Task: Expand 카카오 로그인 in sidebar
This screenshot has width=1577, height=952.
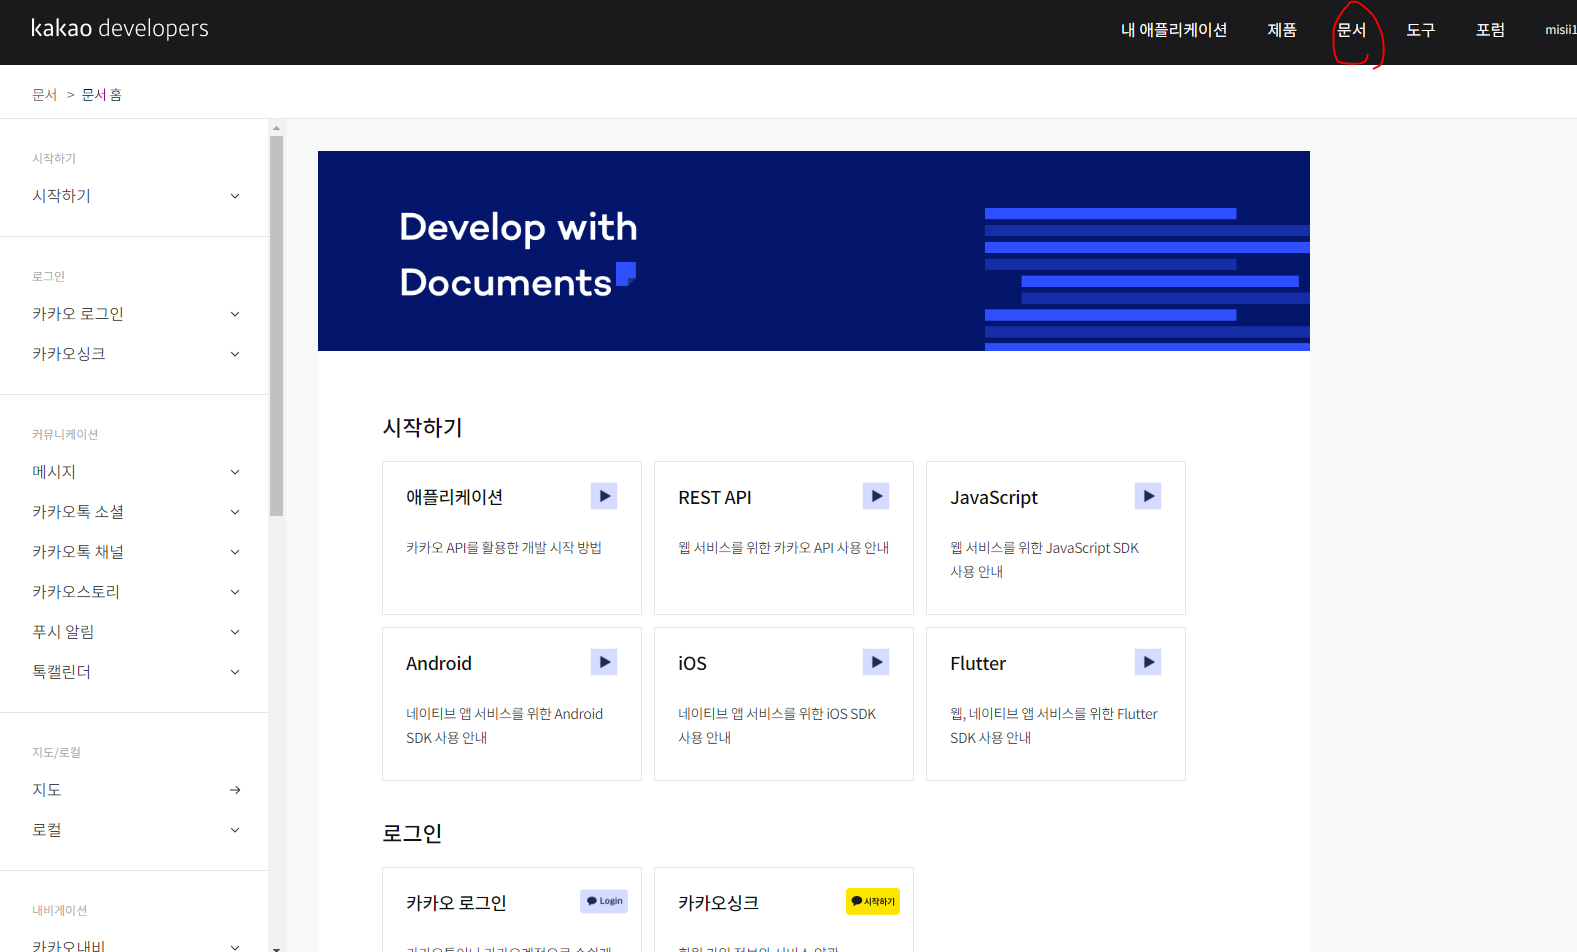Action: pyautogui.click(x=235, y=314)
